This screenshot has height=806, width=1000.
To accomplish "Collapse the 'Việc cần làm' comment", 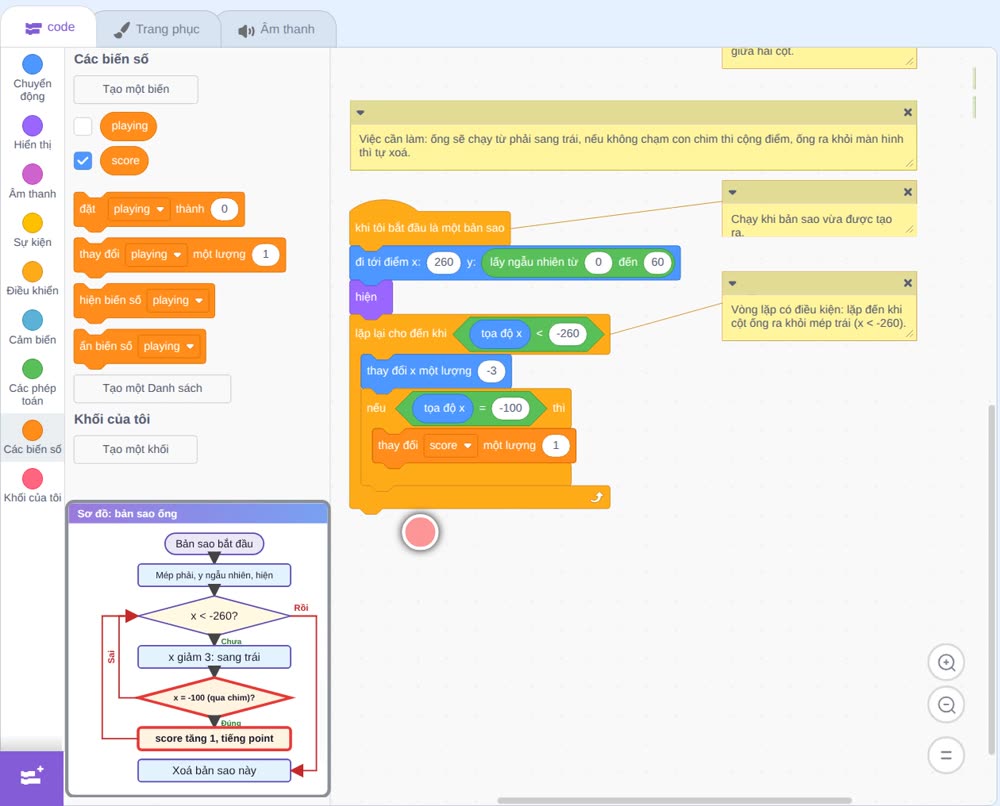I will (360, 112).
